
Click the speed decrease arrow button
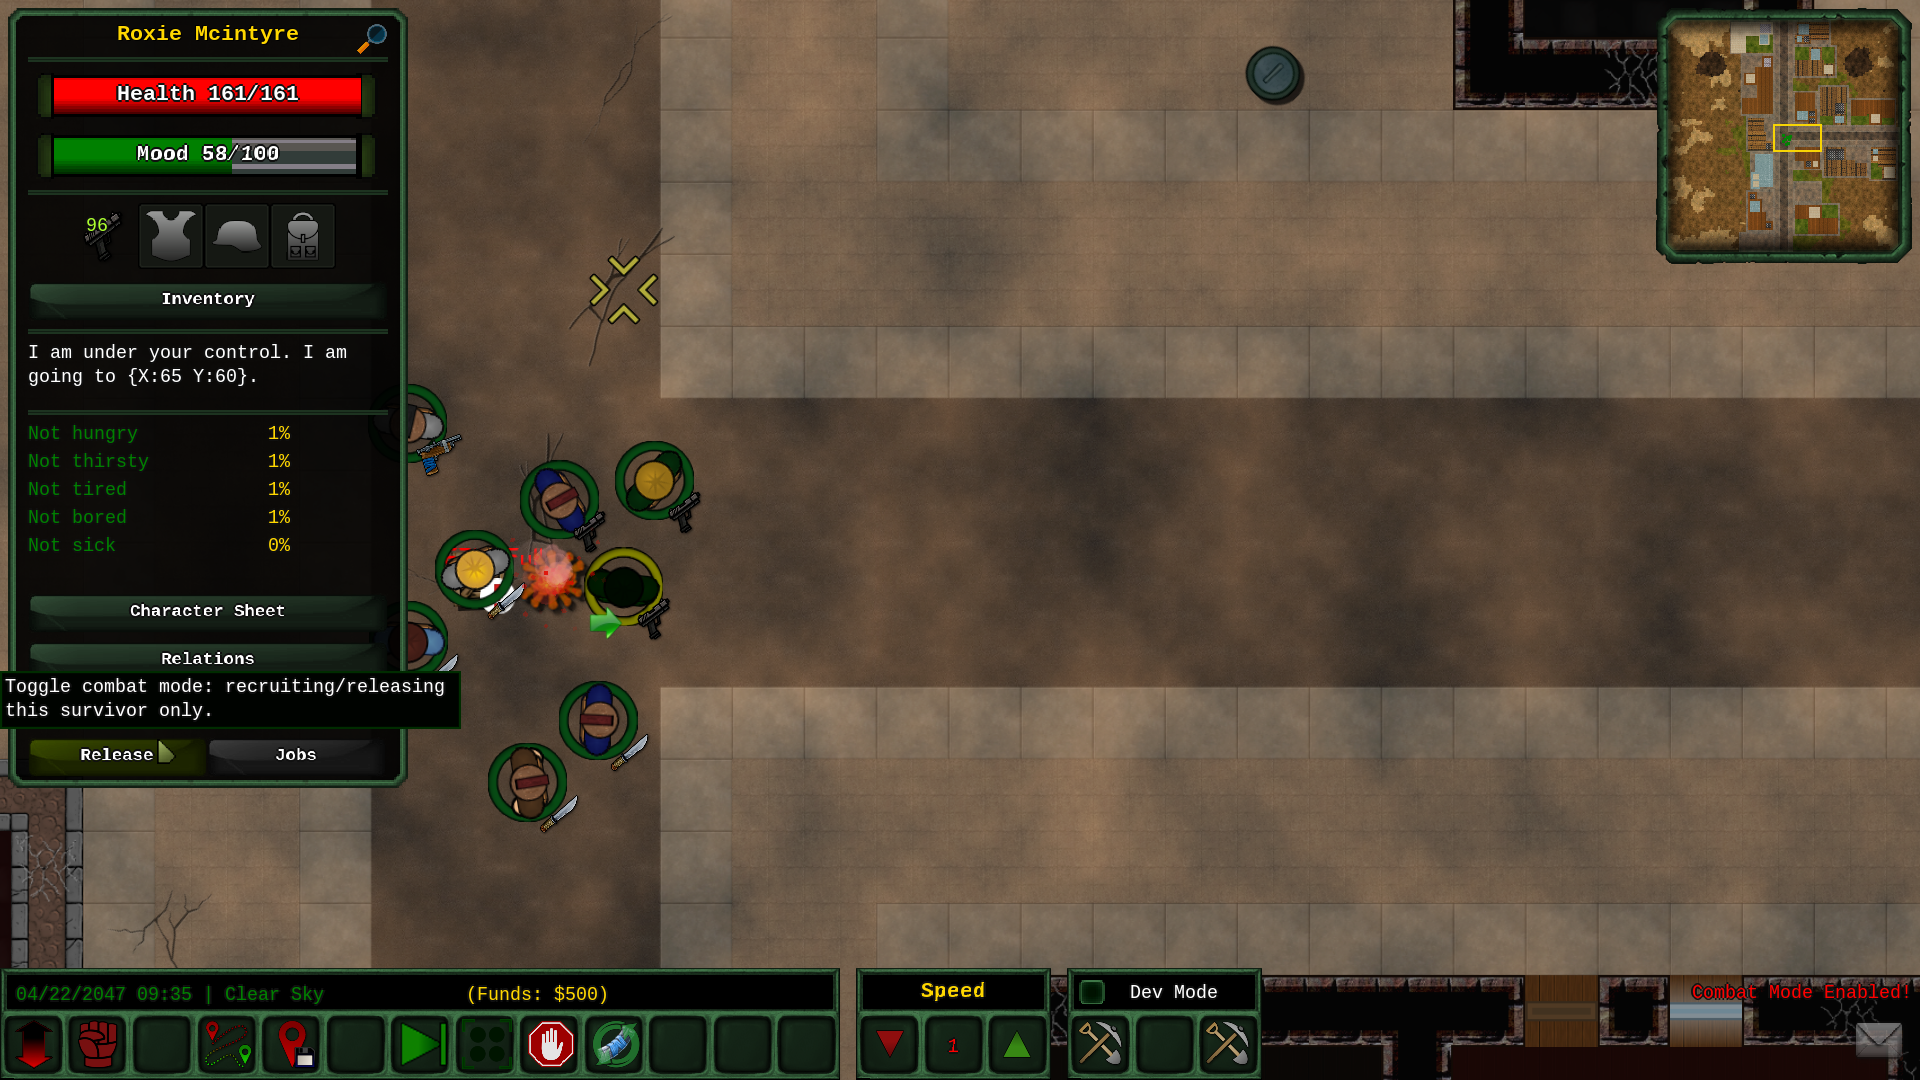coord(890,1043)
